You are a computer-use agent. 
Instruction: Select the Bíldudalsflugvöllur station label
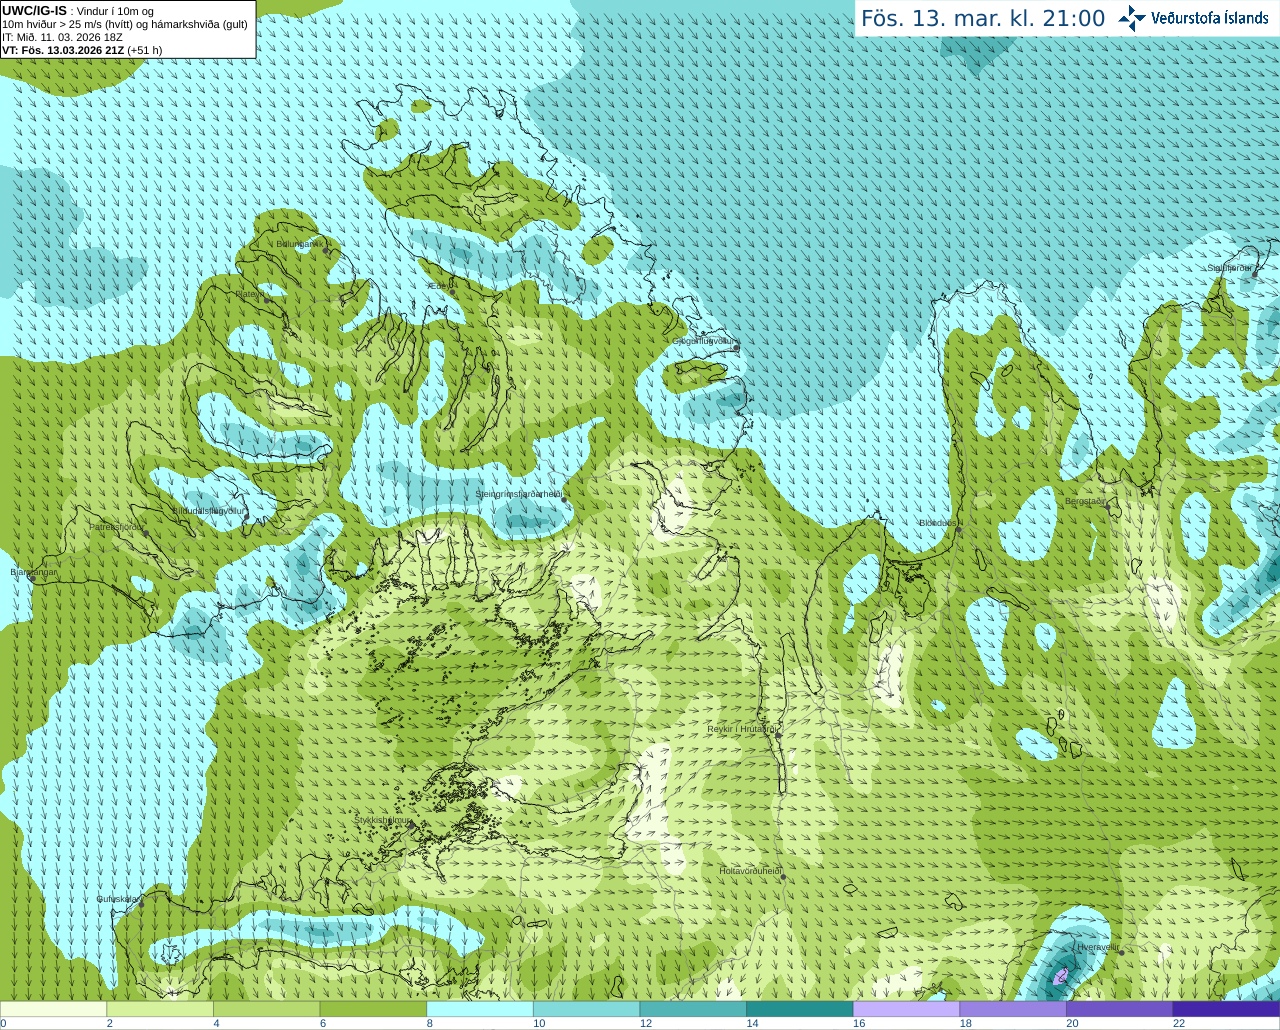pyautogui.click(x=208, y=511)
